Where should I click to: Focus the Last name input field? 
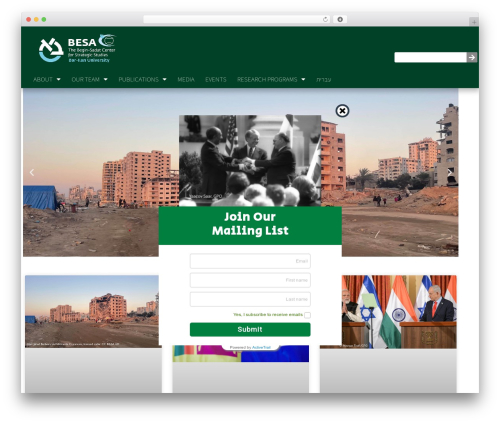point(250,299)
